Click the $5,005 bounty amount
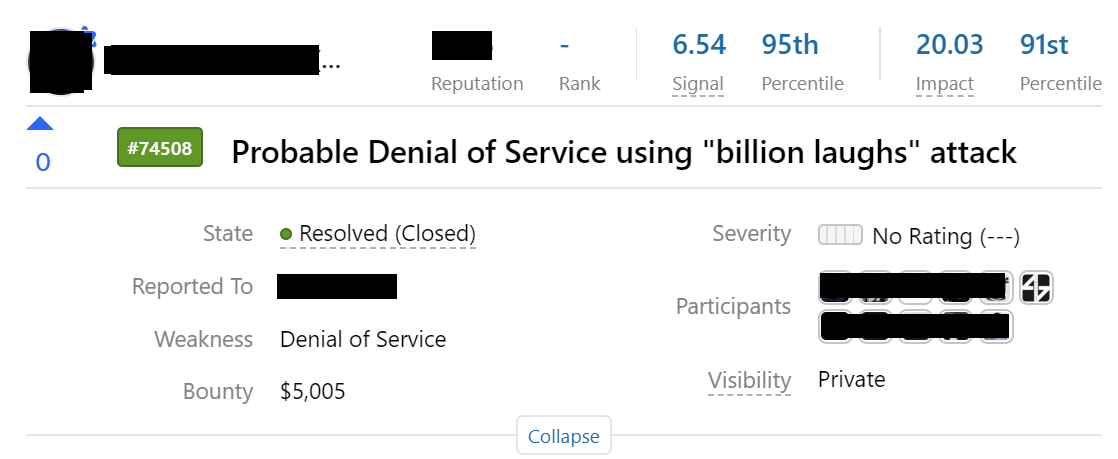1118x459 pixels. pos(313,391)
